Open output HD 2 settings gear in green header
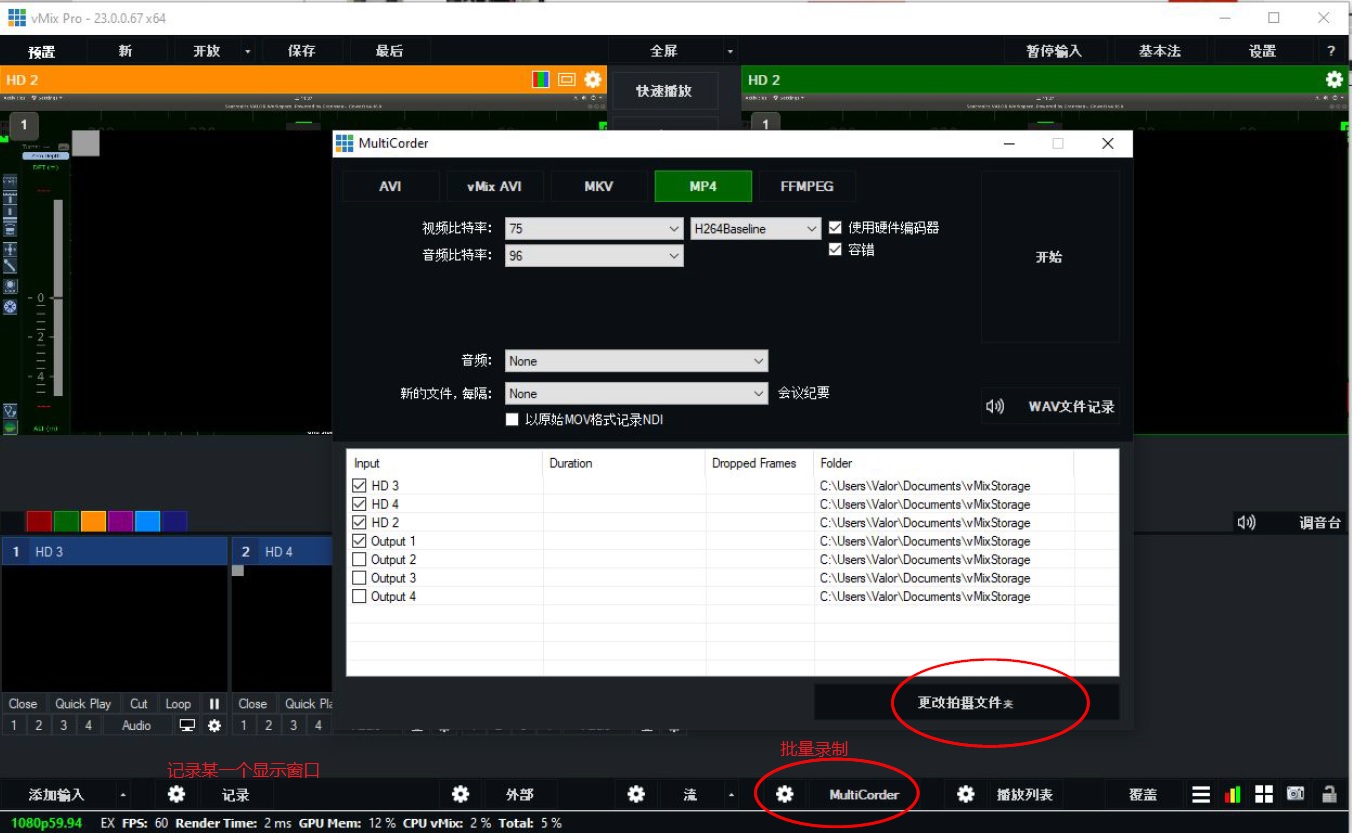This screenshot has width=1352, height=833. 1334,80
